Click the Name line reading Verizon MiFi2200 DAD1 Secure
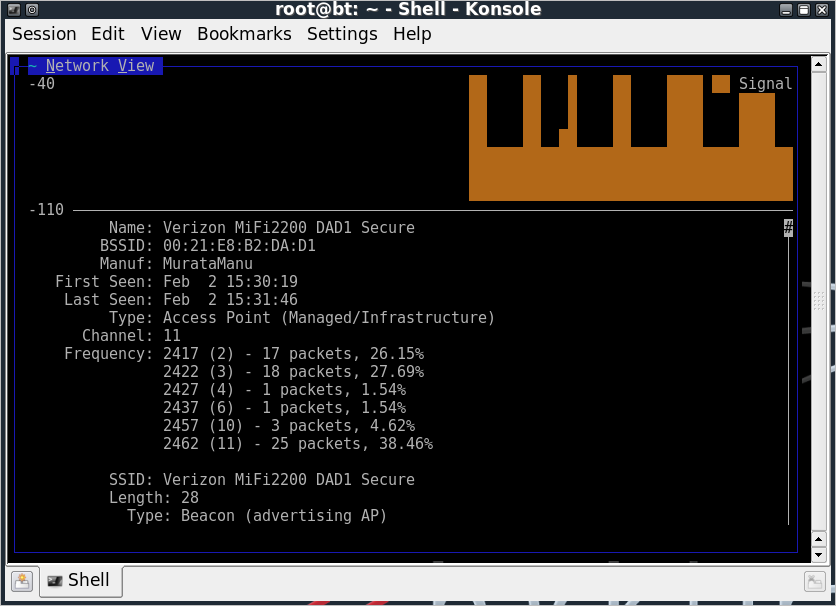 click(262, 228)
